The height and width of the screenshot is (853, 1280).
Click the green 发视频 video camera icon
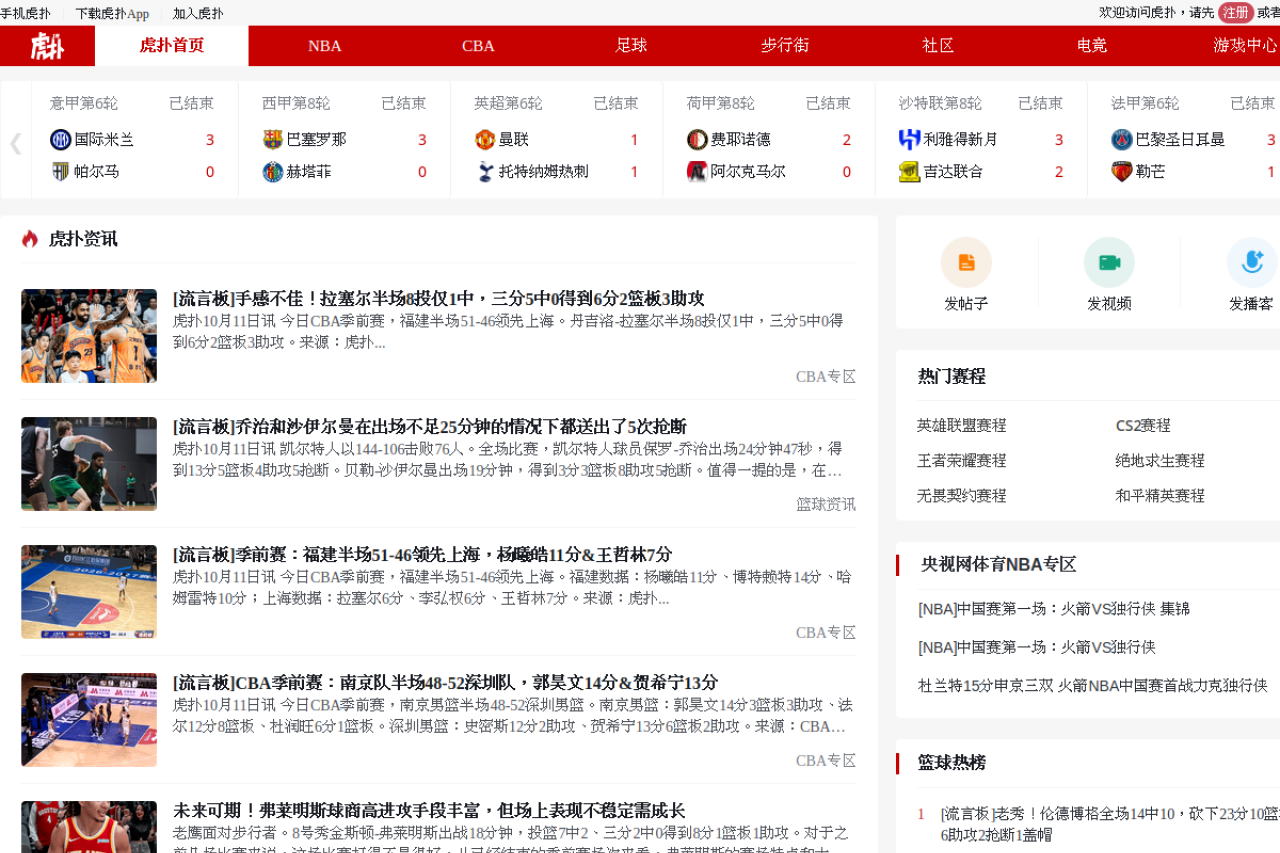point(1109,262)
